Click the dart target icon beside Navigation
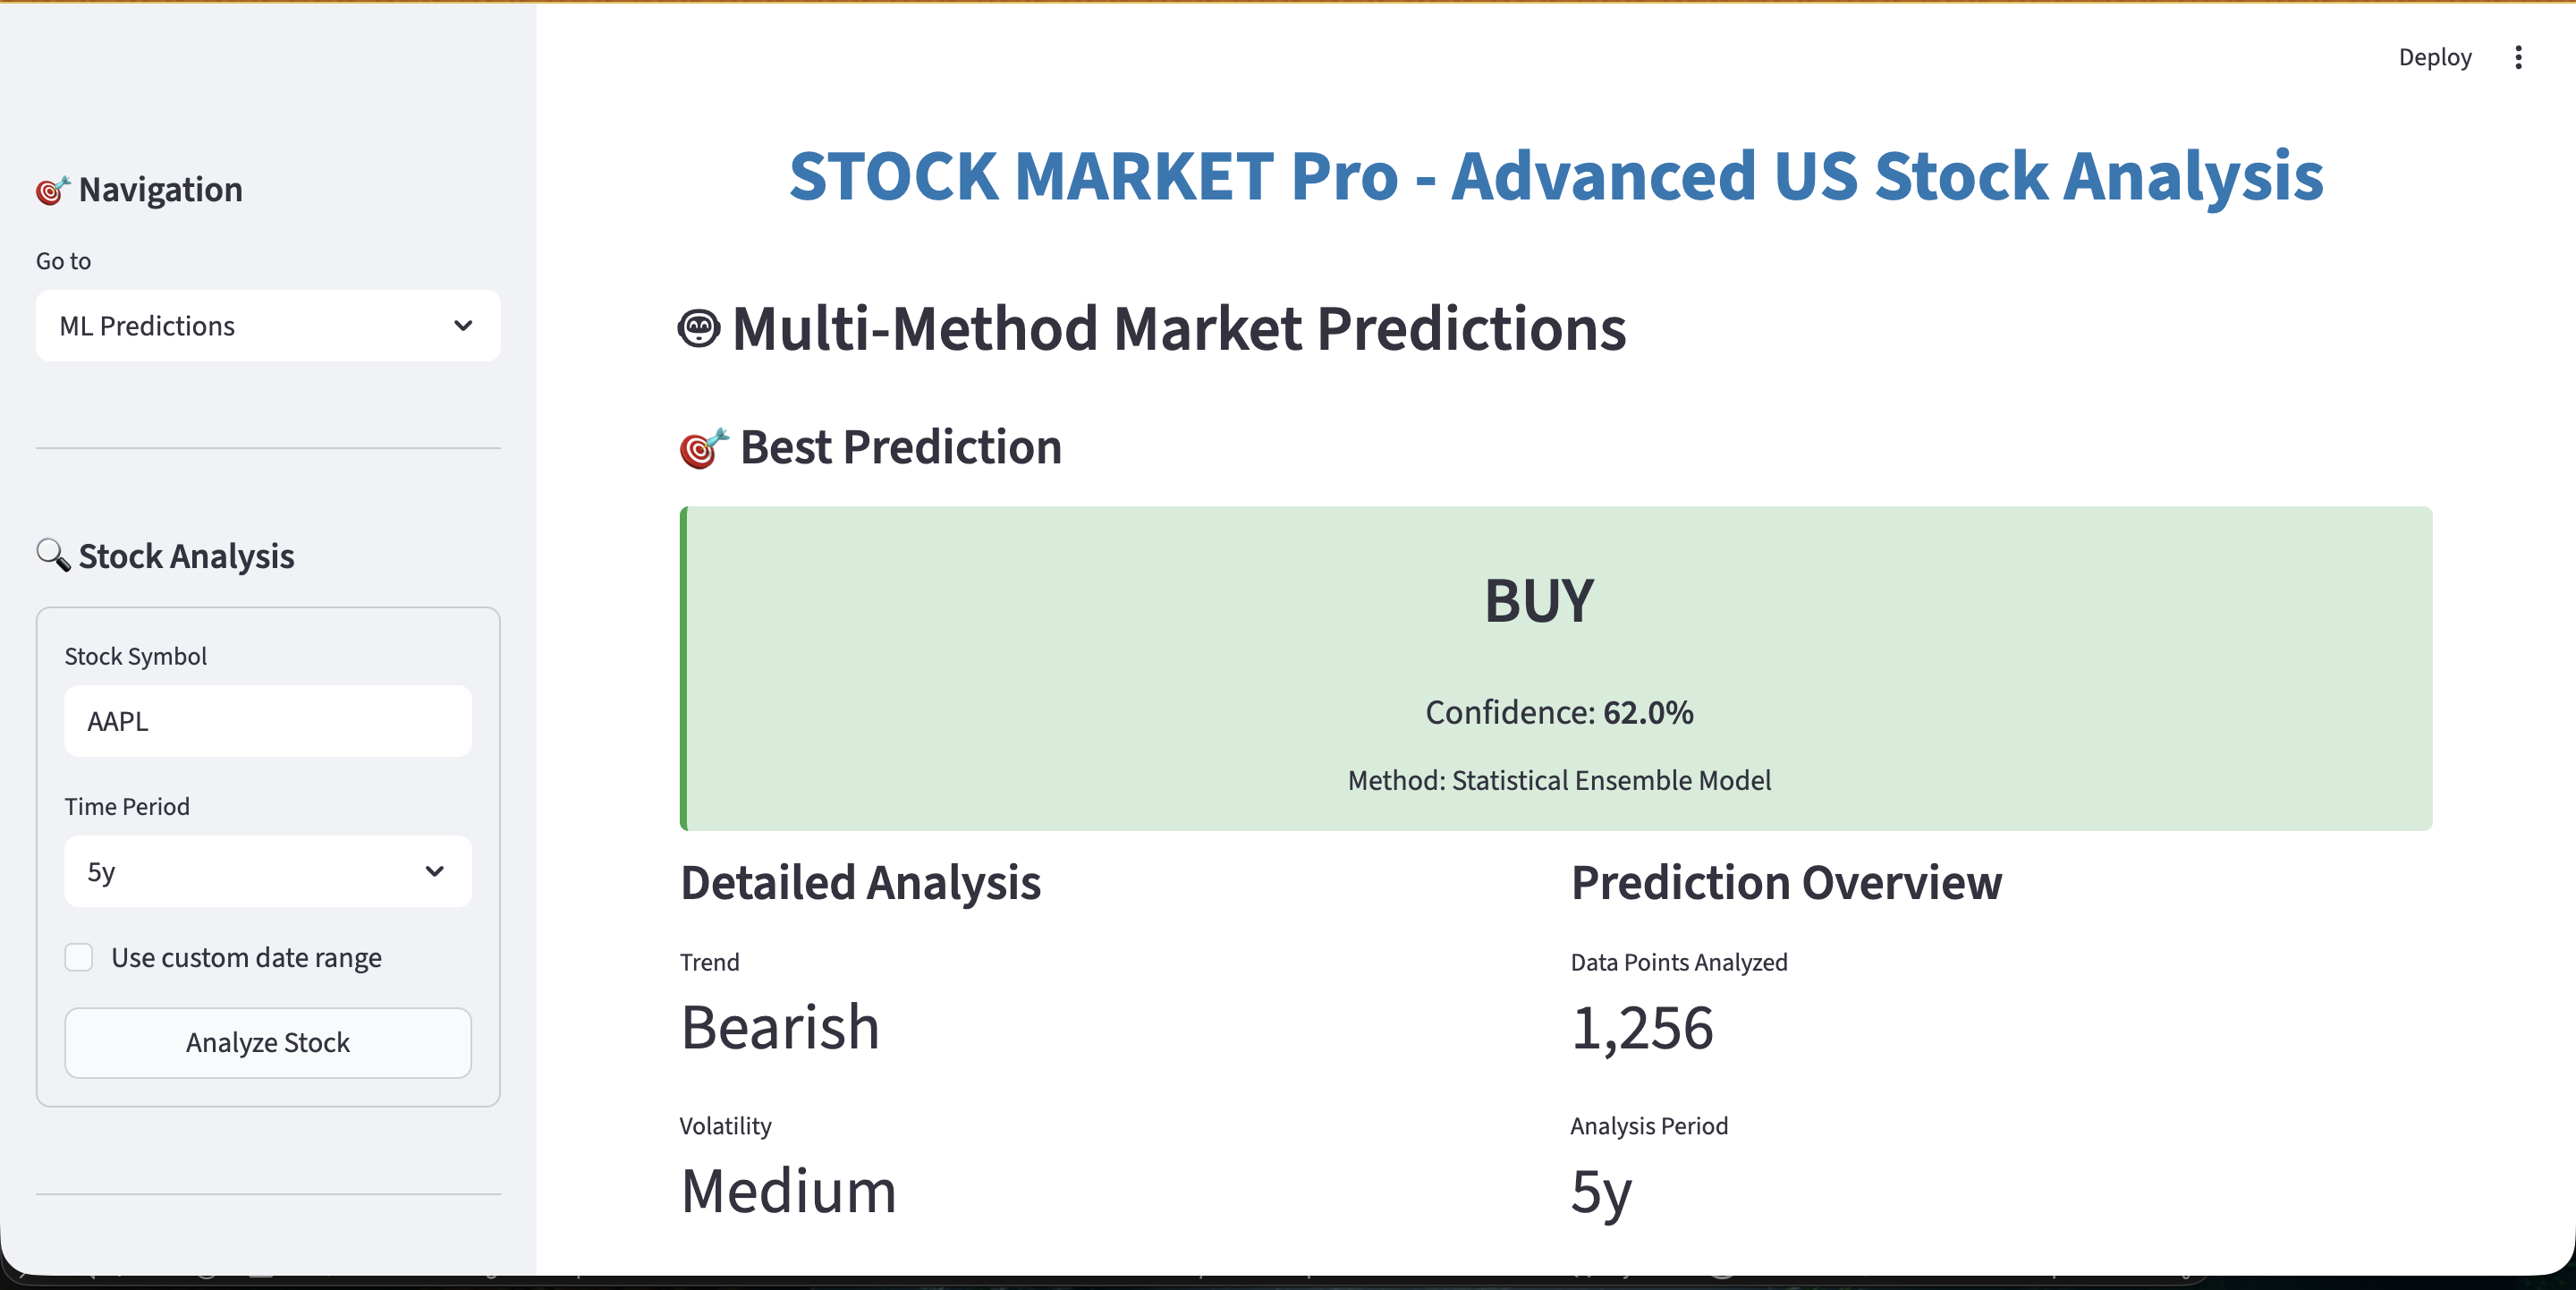The image size is (2576, 1290). coord(52,190)
